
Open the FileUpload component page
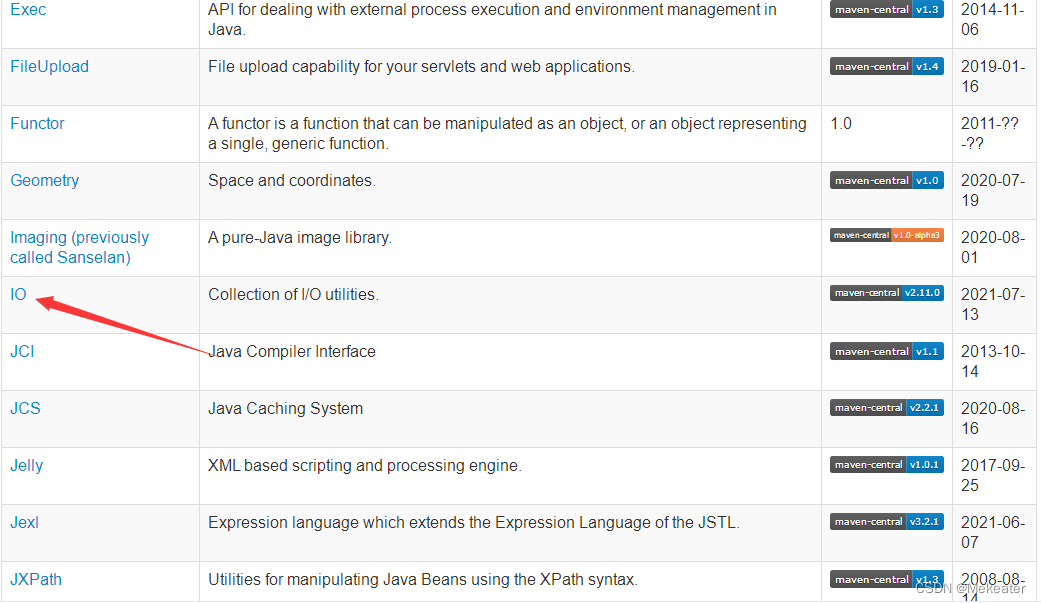coord(49,66)
